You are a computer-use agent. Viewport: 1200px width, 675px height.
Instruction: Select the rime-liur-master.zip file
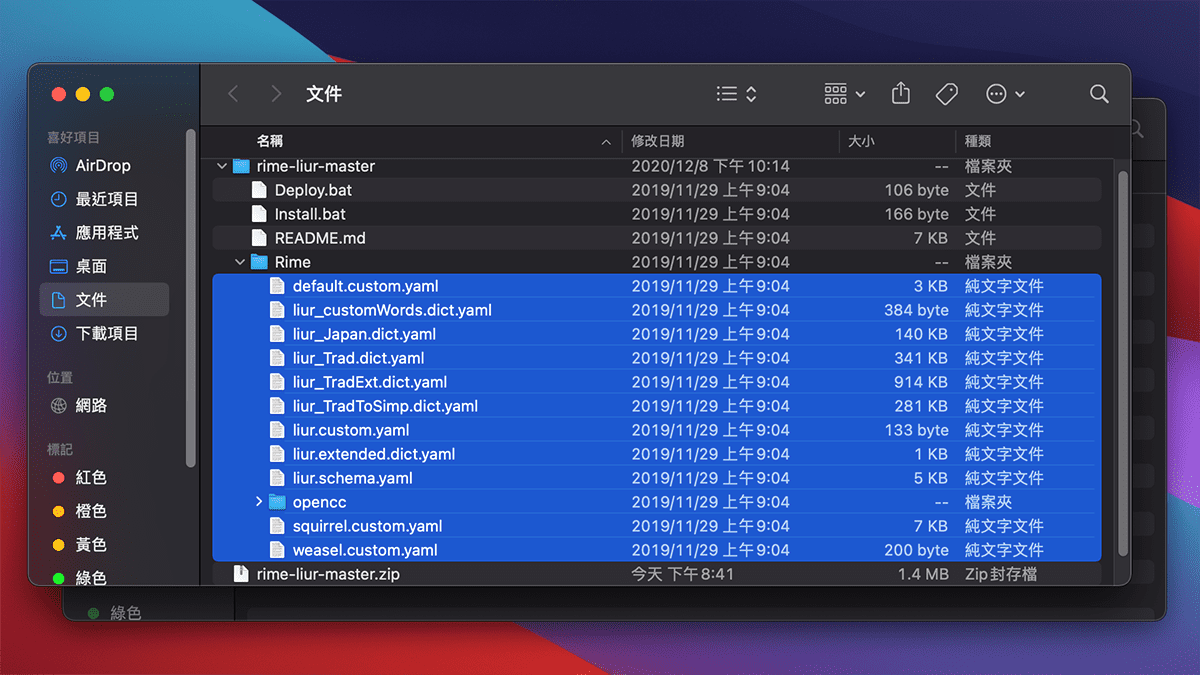pyautogui.click(x=328, y=574)
